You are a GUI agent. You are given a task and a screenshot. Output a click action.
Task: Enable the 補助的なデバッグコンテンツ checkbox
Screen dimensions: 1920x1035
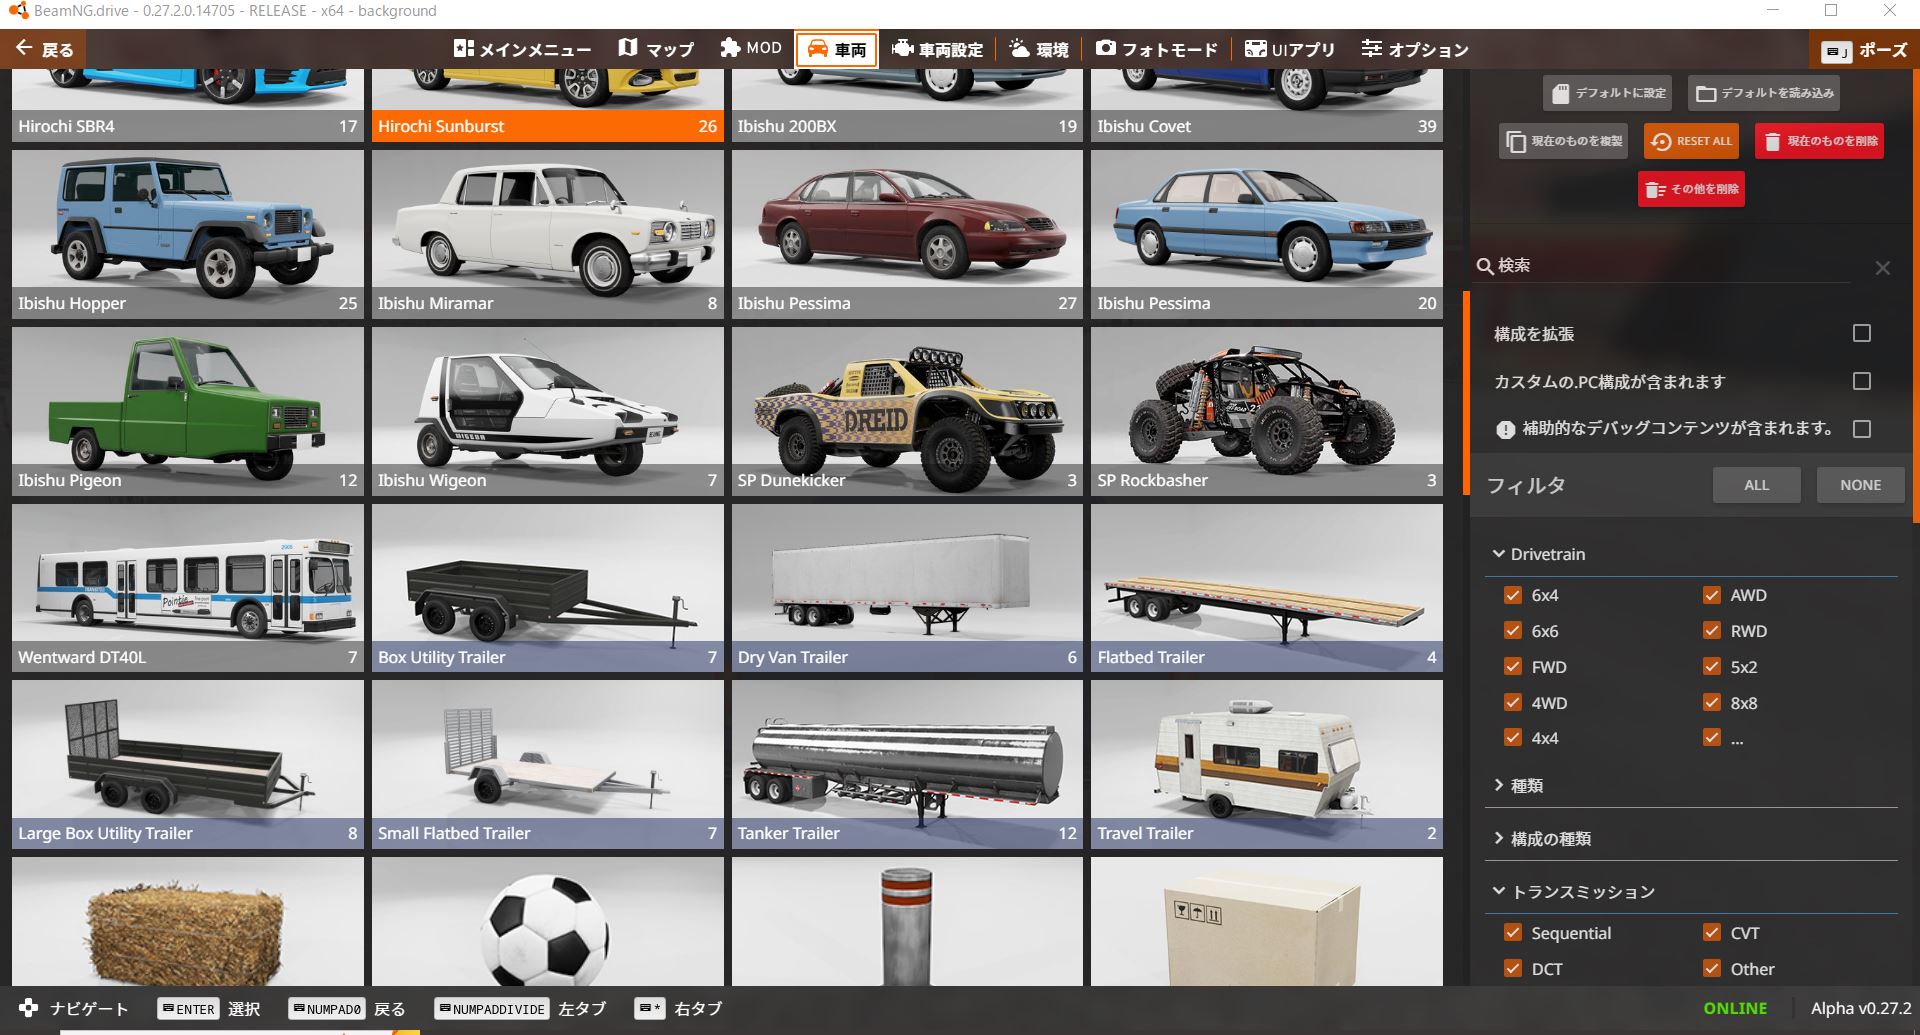(x=1862, y=429)
